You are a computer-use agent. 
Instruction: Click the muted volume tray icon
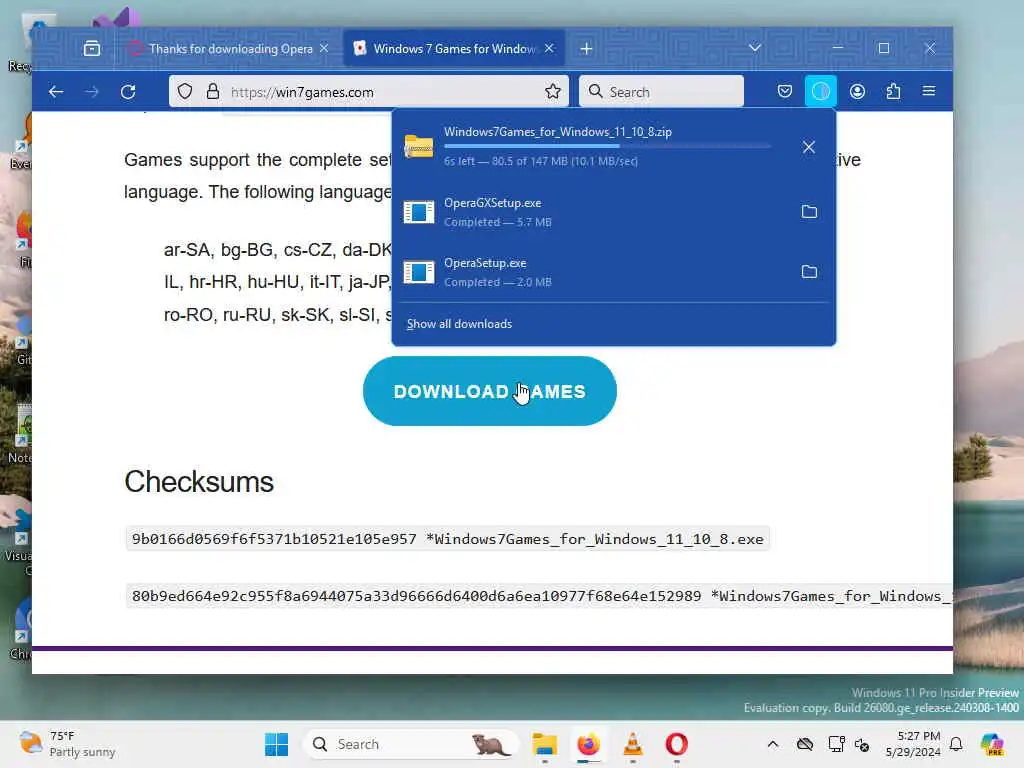pyautogui.click(x=862, y=744)
